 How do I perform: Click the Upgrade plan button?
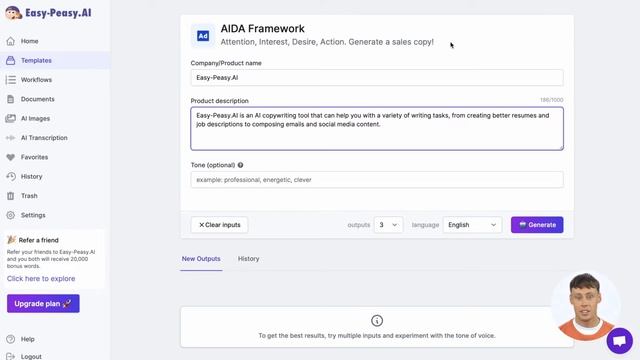(43, 304)
